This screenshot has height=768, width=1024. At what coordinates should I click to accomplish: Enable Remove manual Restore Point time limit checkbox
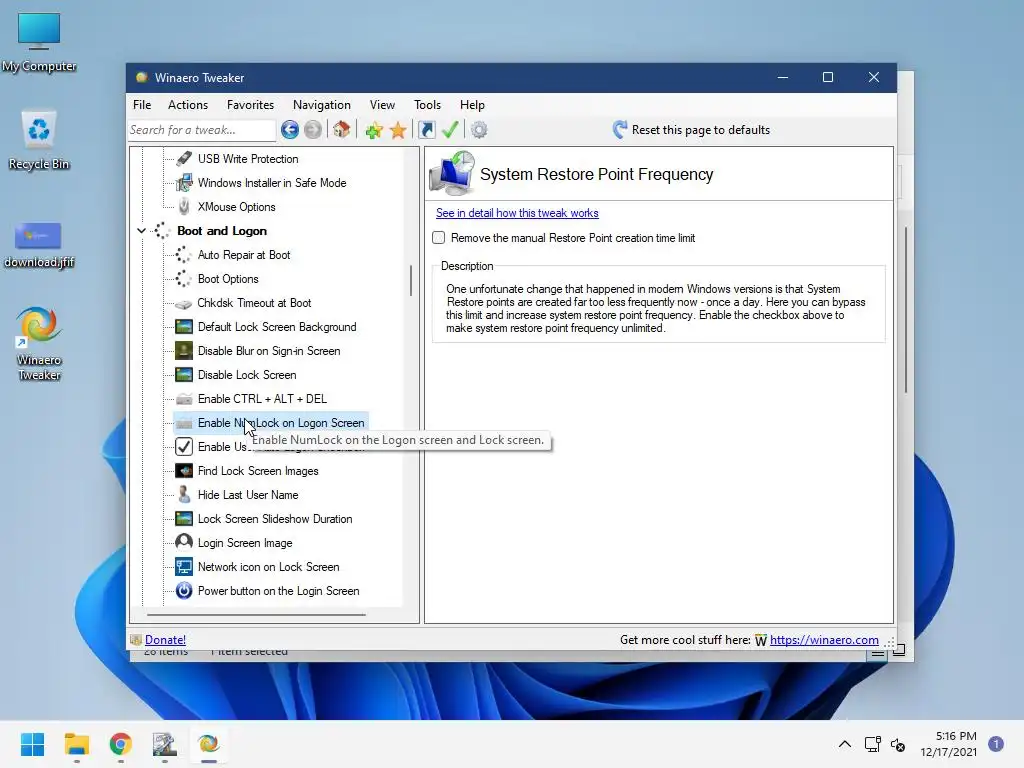click(x=439, y=238)
